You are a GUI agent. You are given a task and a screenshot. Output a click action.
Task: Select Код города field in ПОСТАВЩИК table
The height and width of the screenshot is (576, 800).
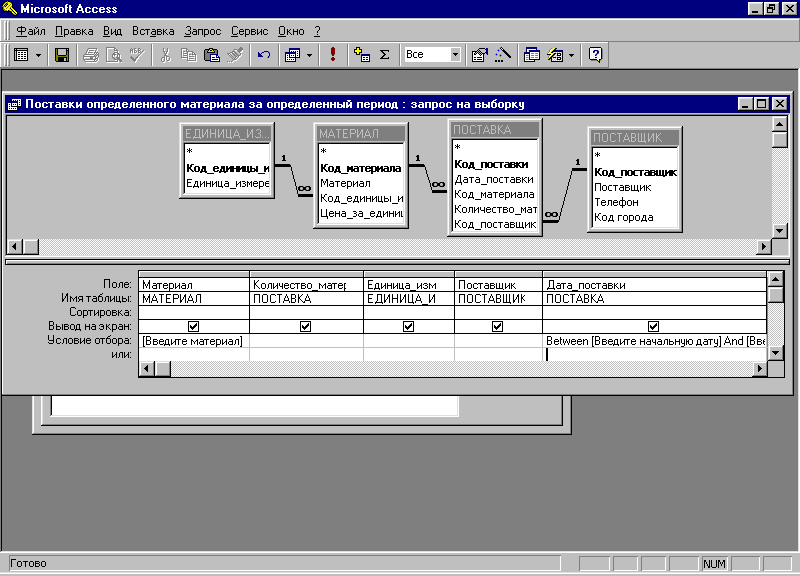tap(635, 217)
